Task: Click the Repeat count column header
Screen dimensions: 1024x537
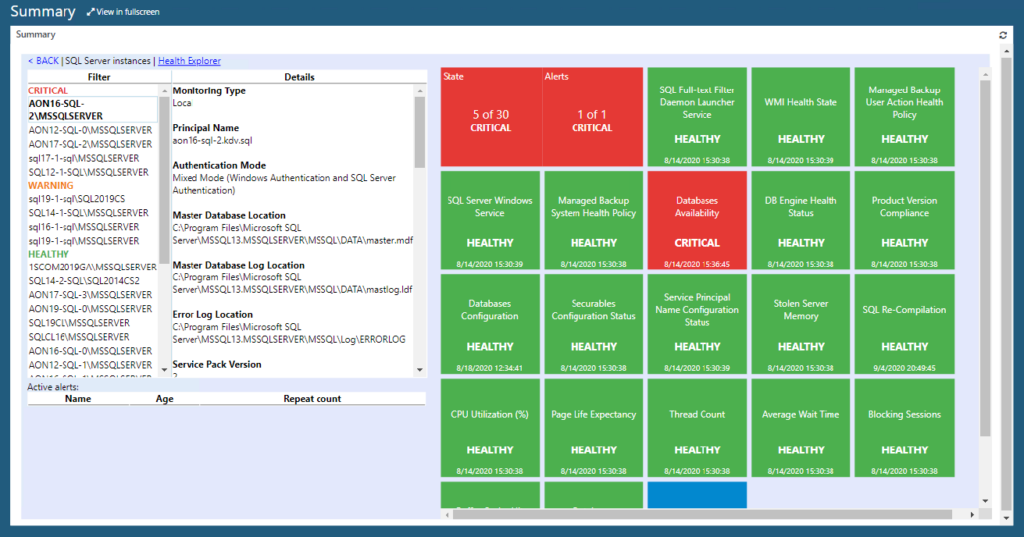Action: pos(312,399)
